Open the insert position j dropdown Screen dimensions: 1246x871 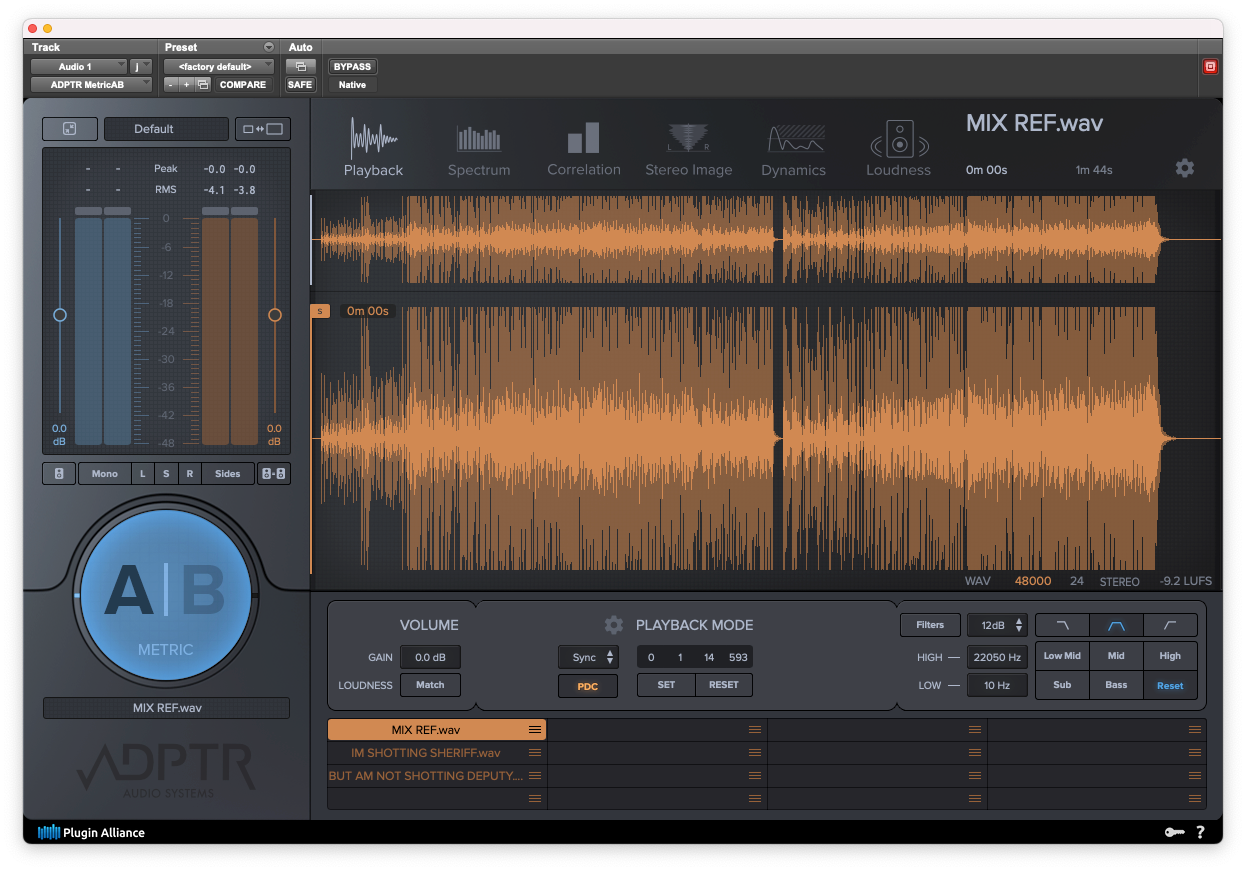tap(141, 67)
